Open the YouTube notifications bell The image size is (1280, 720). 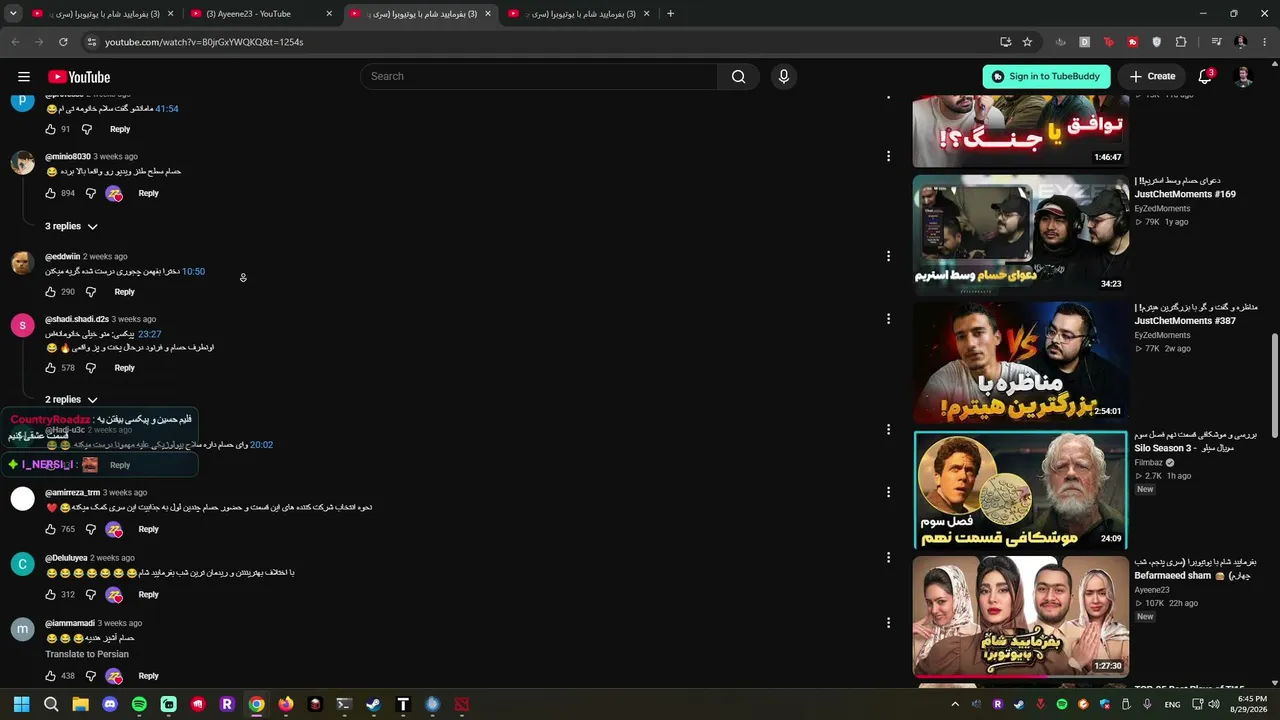(1205, 77)
